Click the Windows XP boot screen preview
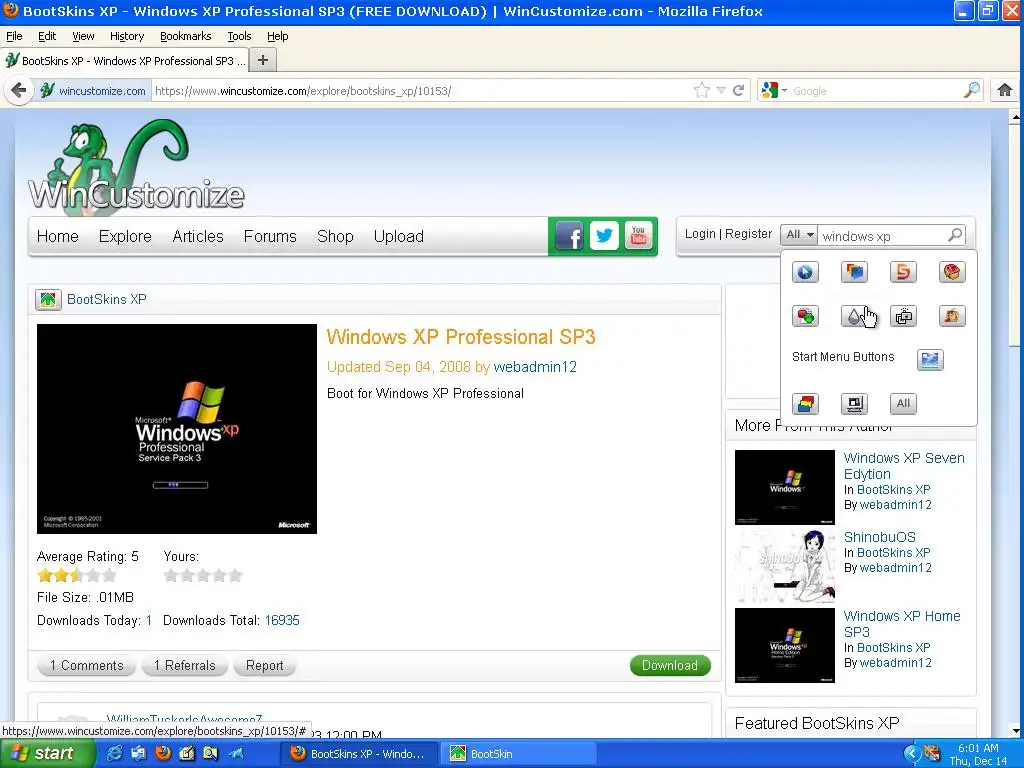The height and width of the screenshot is (768, 1024). [177, 429]
